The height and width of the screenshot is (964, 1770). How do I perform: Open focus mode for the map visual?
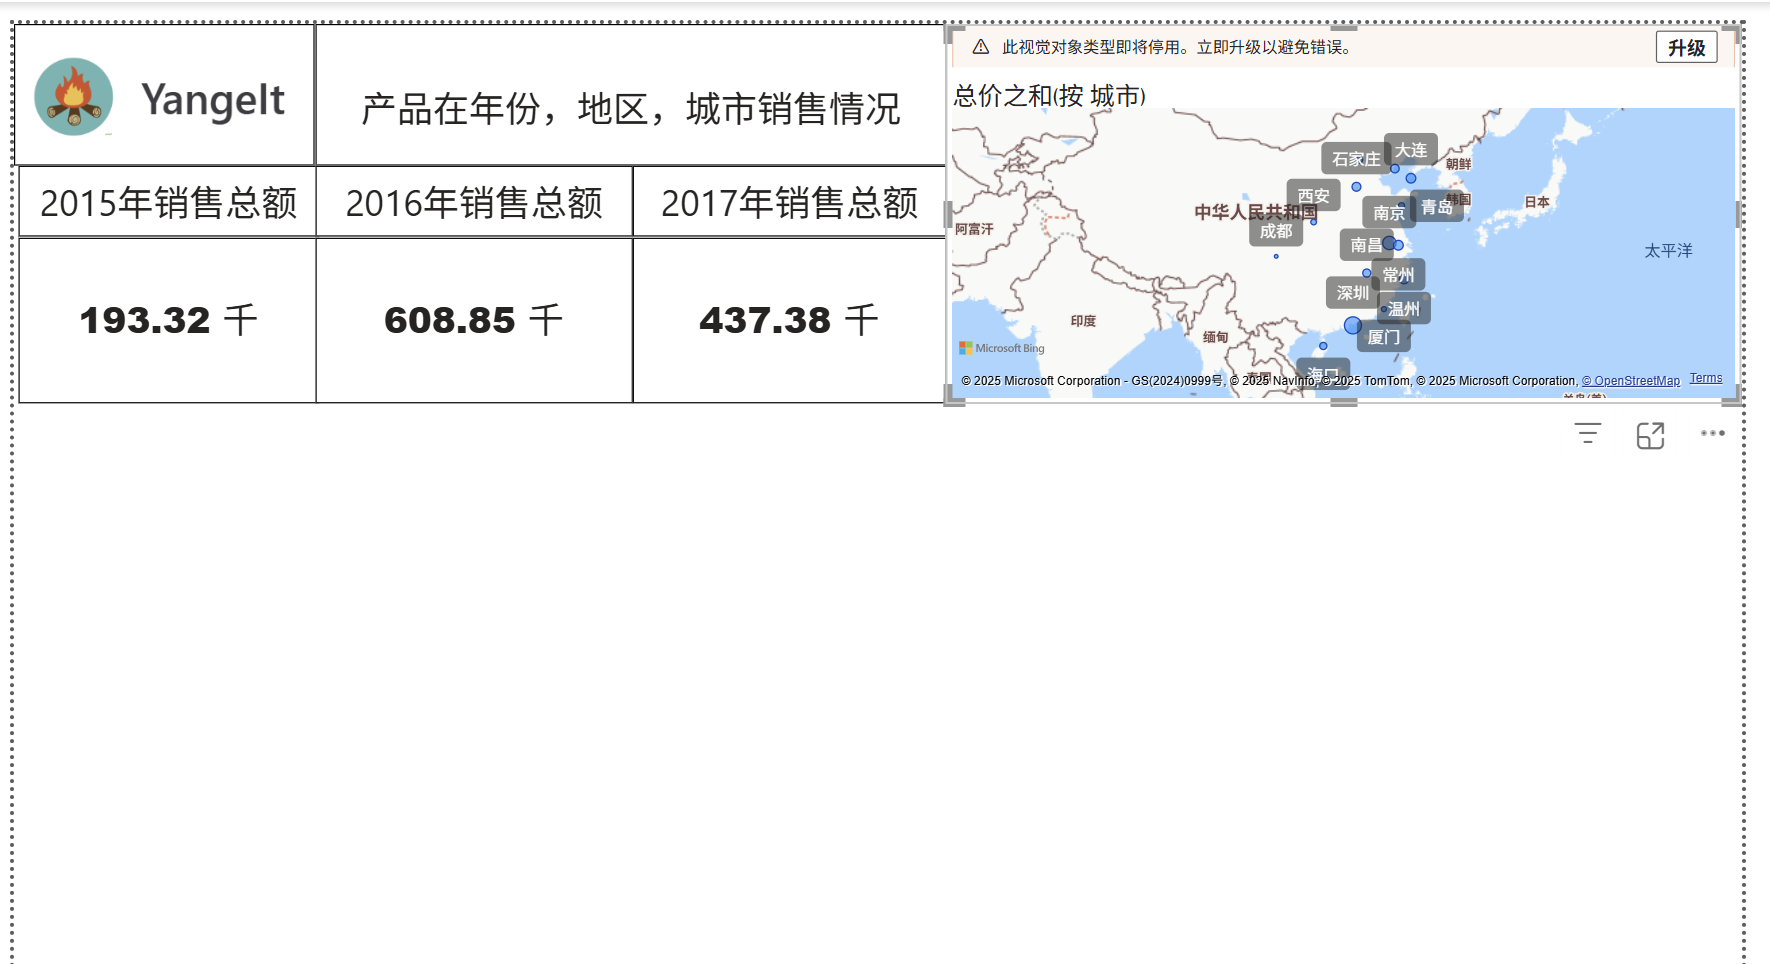[x=1650, y=435]
